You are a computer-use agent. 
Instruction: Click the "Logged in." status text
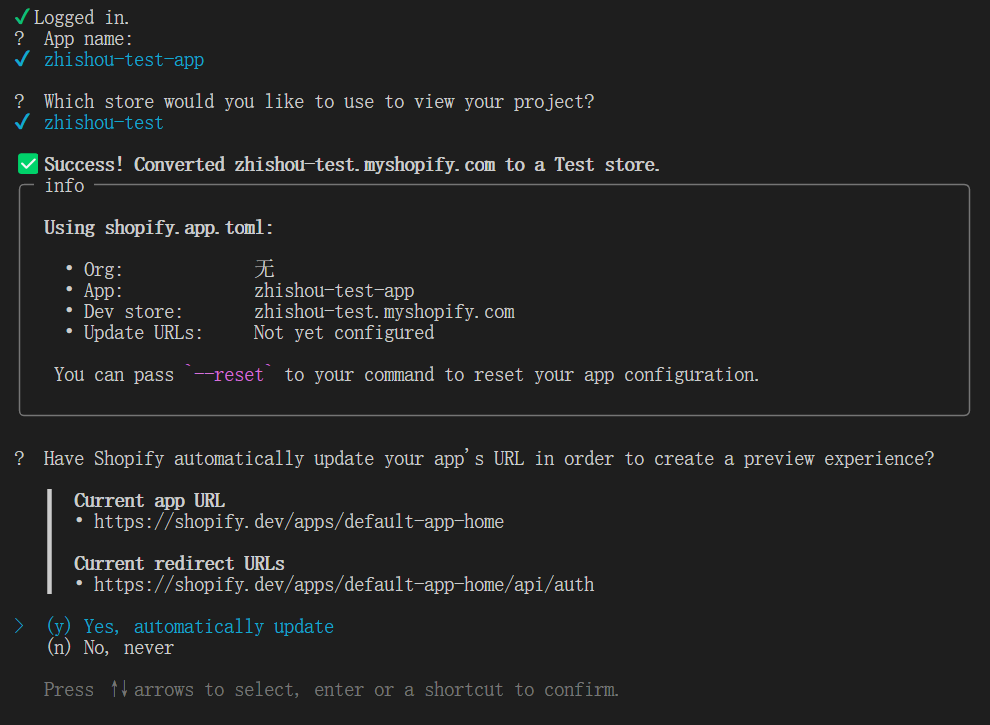coord(81,17)
